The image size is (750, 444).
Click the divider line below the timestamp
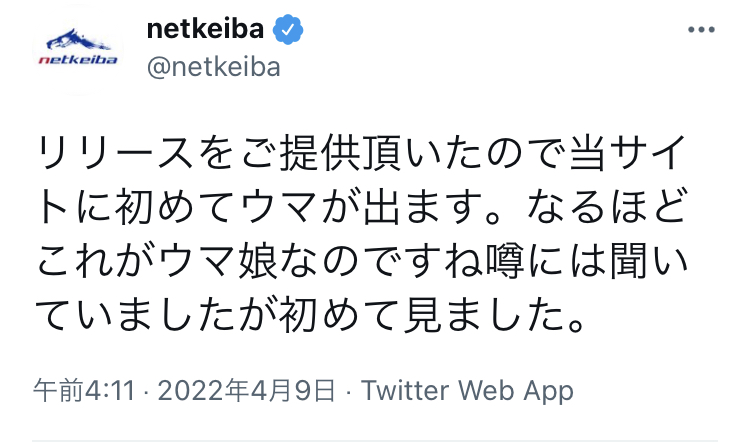375,440
